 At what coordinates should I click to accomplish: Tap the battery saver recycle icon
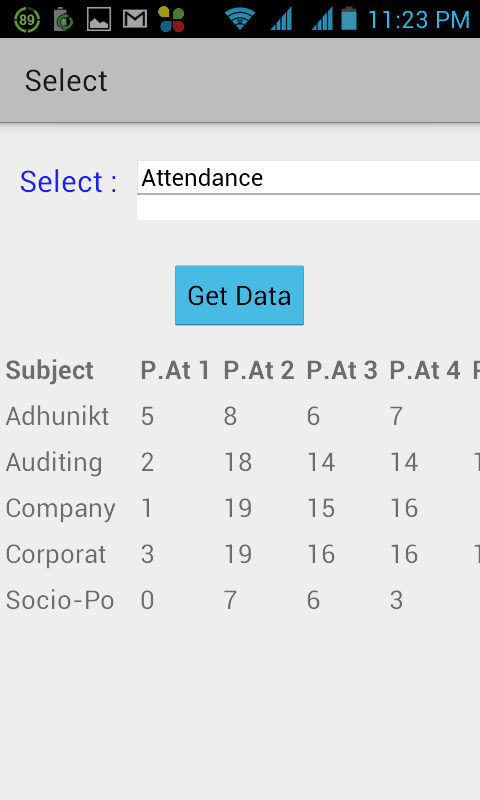click(x=63, y=20)
